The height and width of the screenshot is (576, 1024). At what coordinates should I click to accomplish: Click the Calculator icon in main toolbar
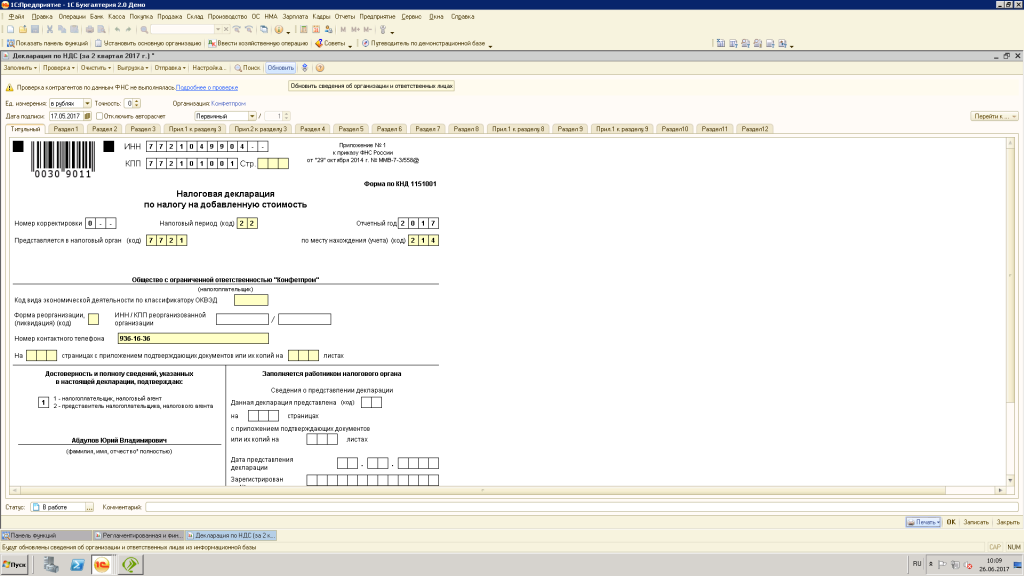304,29
